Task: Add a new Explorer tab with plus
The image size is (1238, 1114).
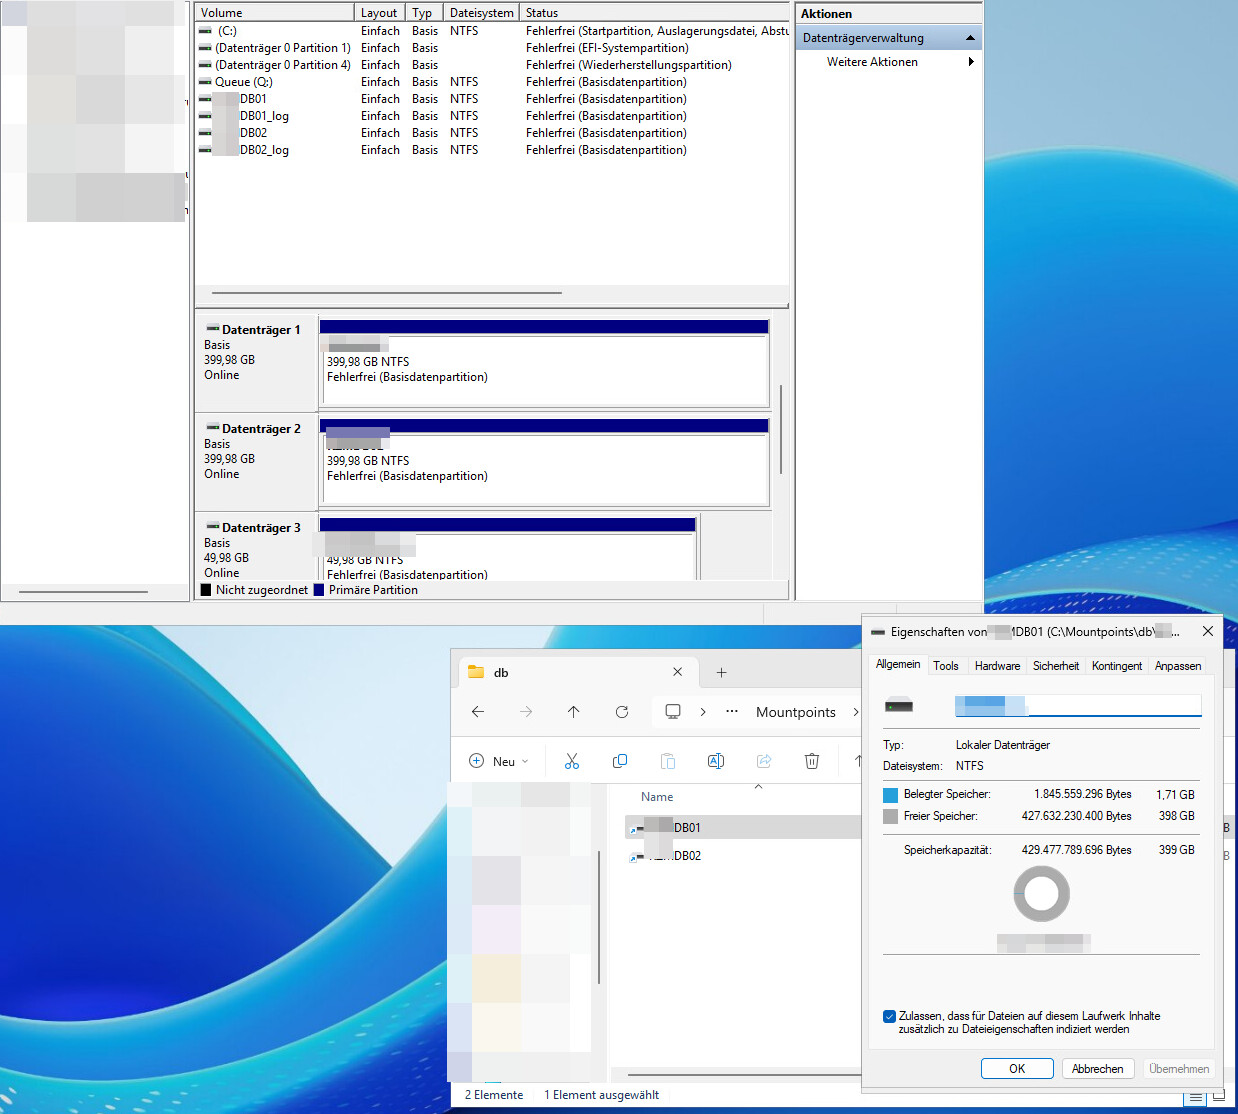Action: pos(721,673)
